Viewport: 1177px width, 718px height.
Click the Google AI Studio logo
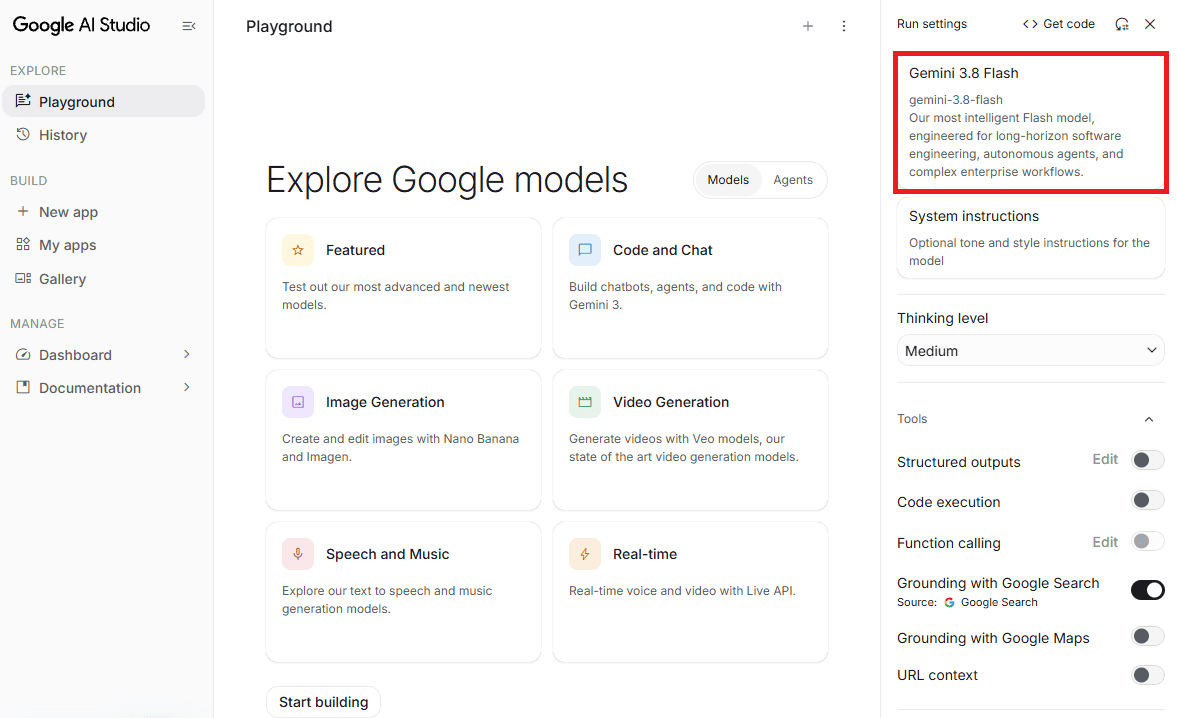pyautogui.click(x=81, y=25)
